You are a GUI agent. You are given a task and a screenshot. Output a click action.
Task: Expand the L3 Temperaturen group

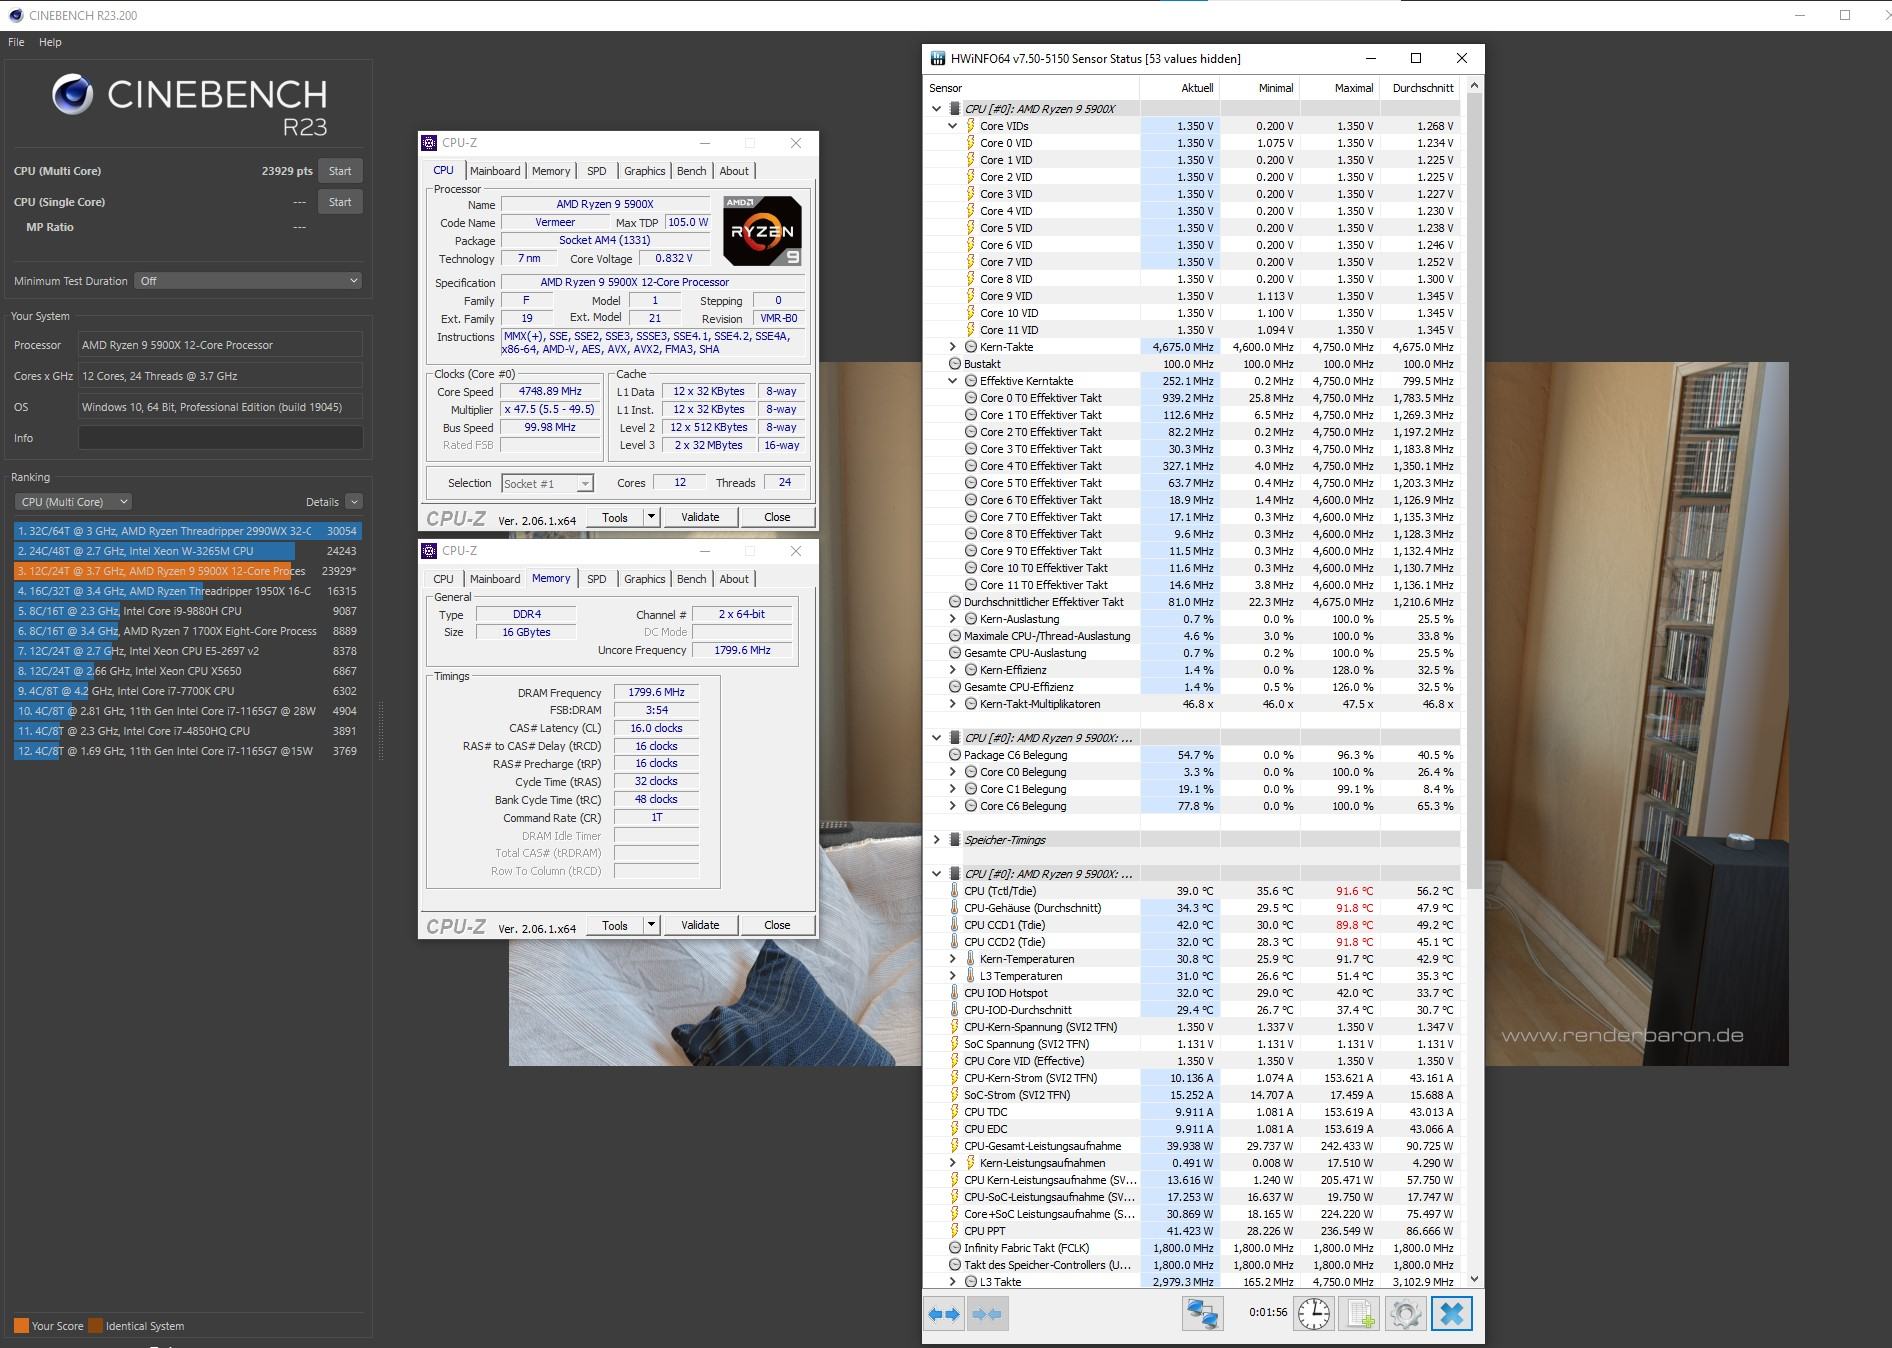[953, 976]
